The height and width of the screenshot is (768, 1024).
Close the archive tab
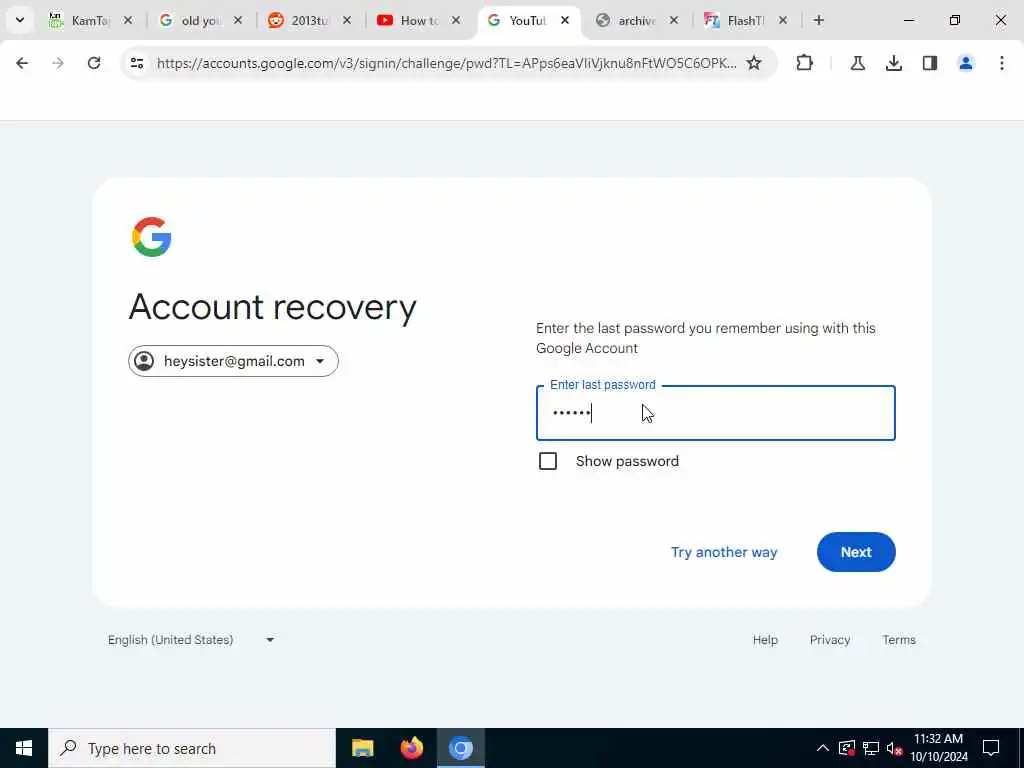pos(674,20)
